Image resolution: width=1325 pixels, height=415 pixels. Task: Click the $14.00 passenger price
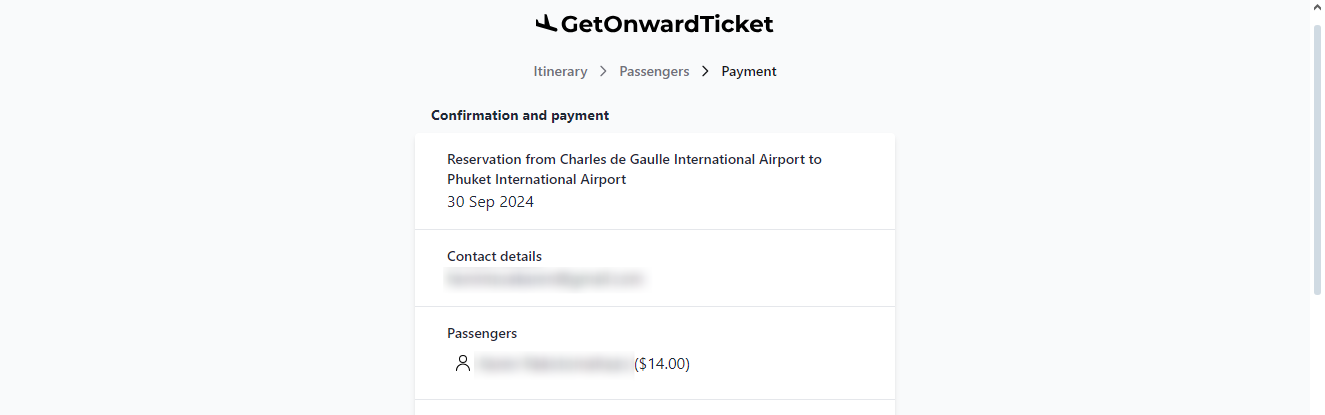pos(662,364)
